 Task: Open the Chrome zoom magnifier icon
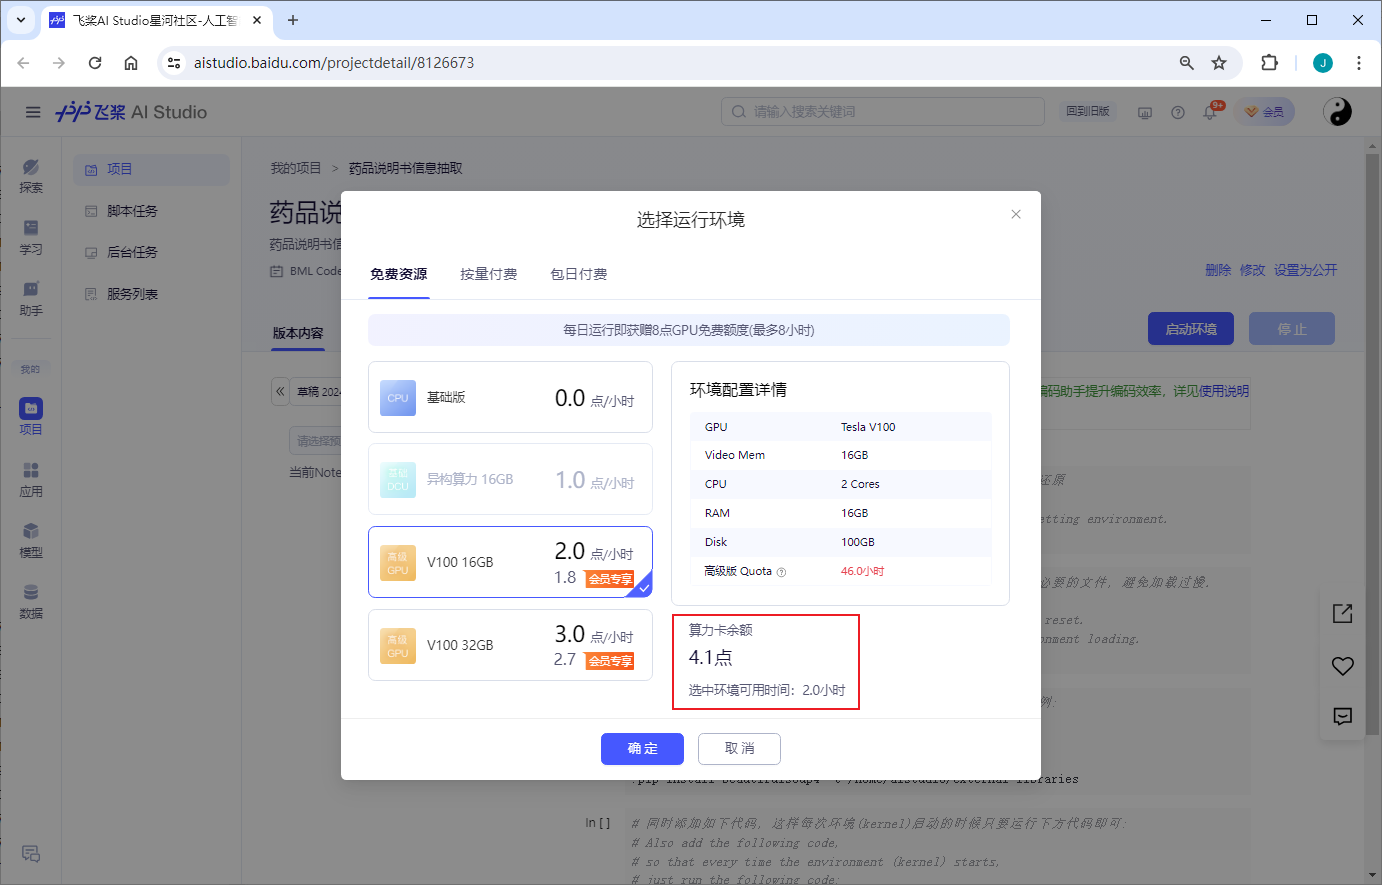1187,62
